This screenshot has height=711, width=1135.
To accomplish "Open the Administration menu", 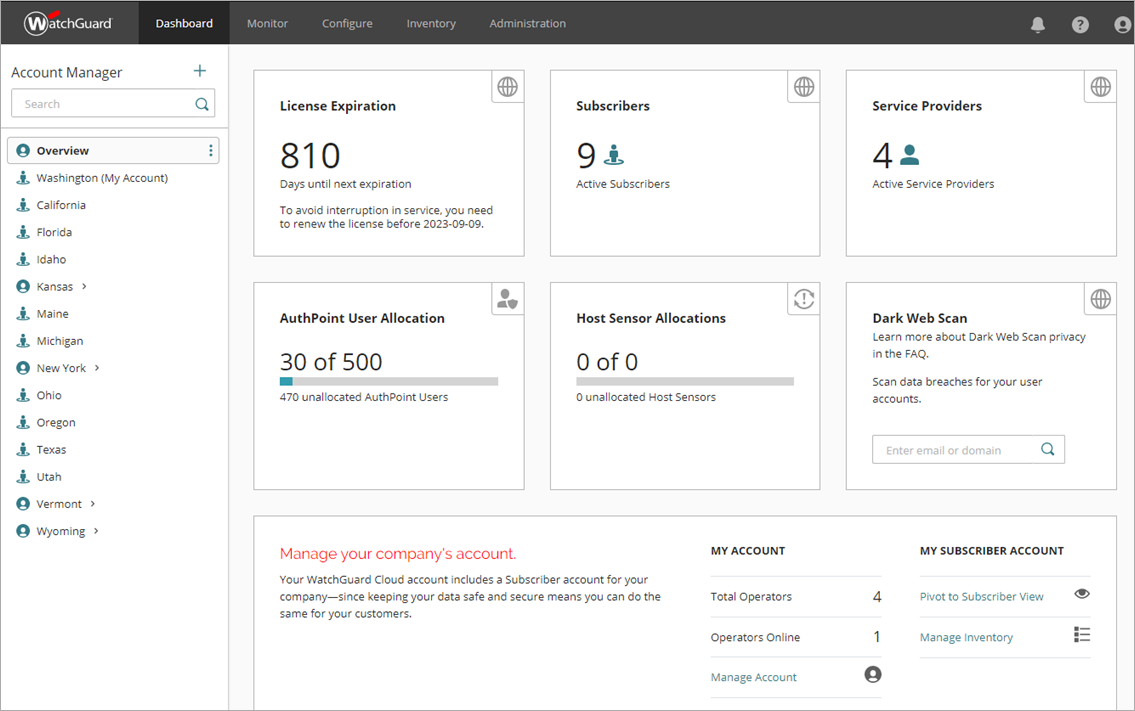I will pyautogui.click(x=527, y=23).
